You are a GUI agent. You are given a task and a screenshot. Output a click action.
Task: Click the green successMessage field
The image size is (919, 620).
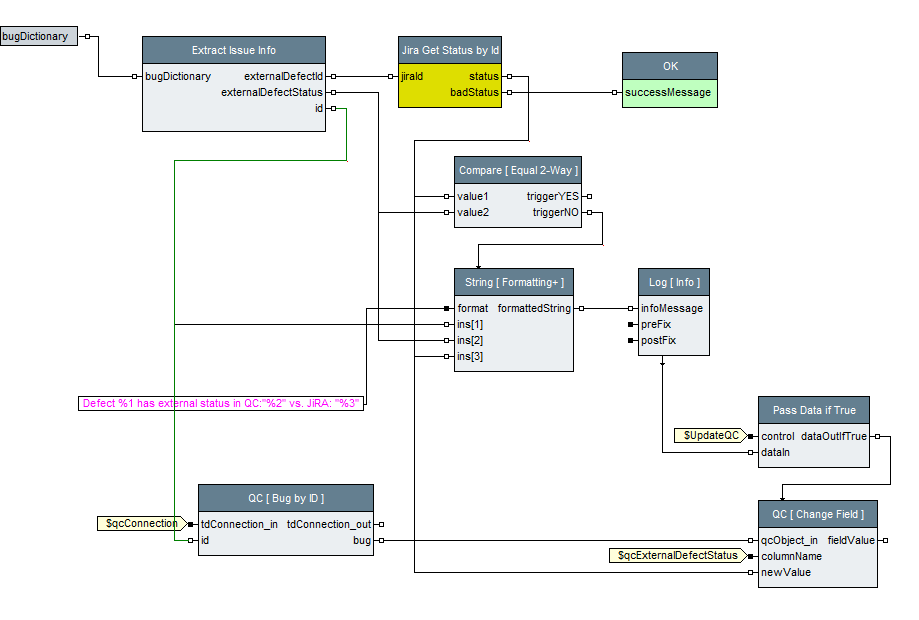point(669,93)
